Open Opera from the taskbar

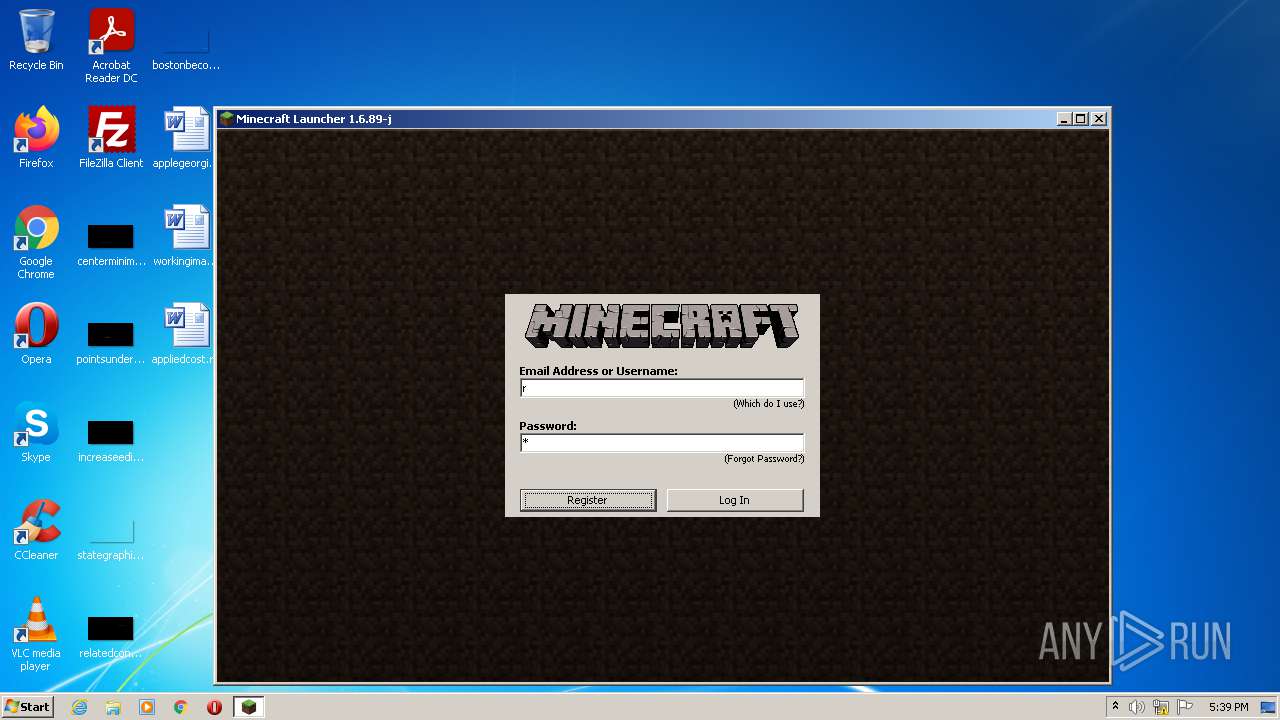pyautogui.click(x=214, y=707)
